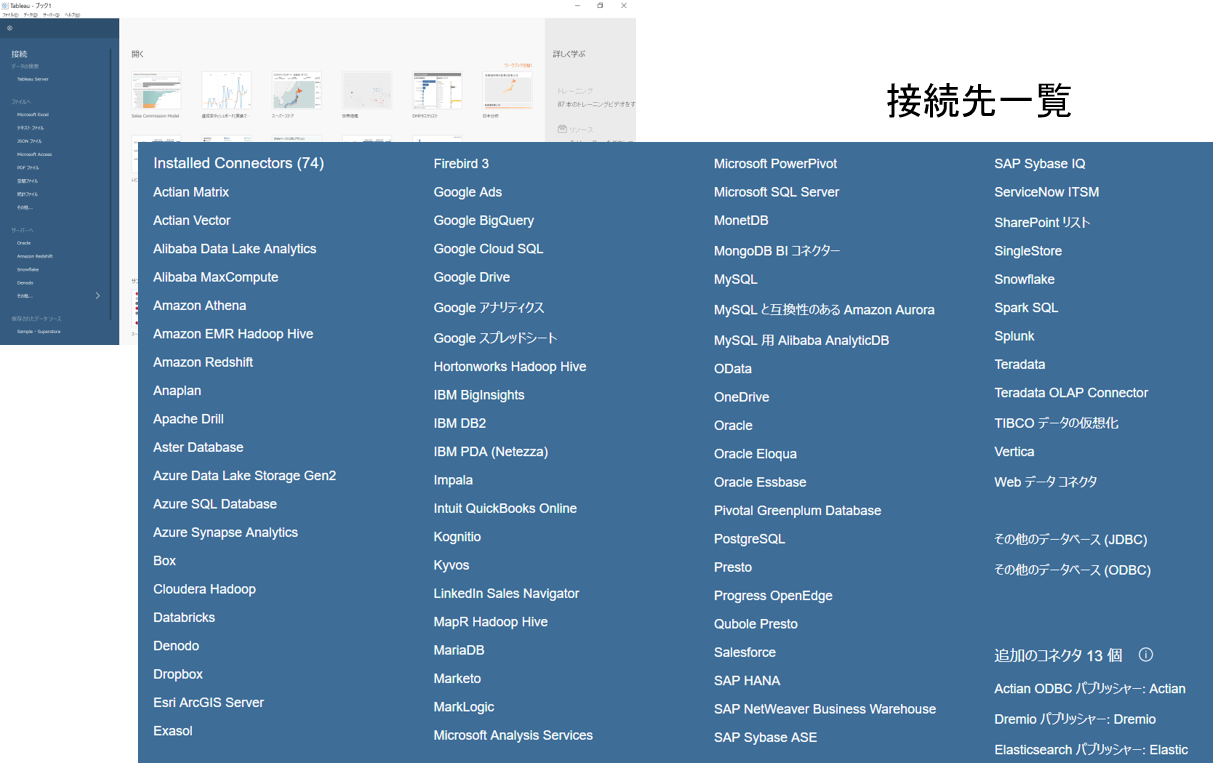Screen dimensions: 1213x763
Task: Select the Box connector
Action: click(165, 561)
